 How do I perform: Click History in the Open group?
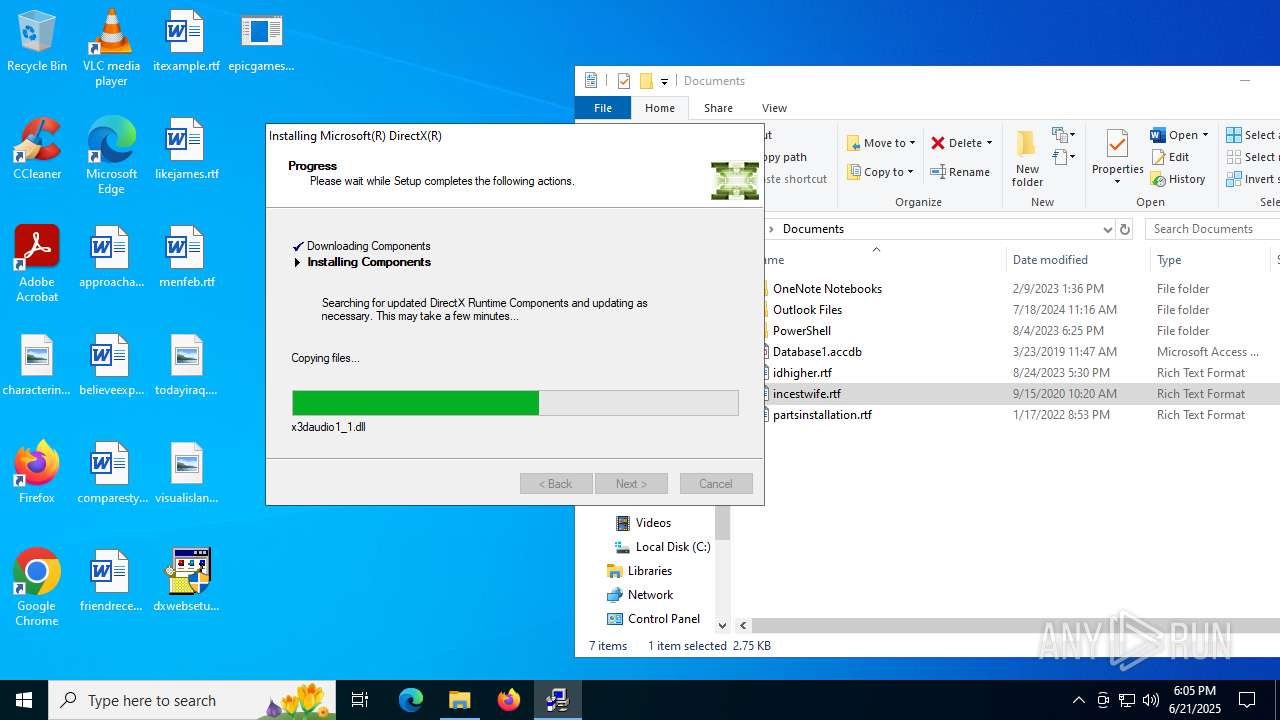[x=1178, y=179]
